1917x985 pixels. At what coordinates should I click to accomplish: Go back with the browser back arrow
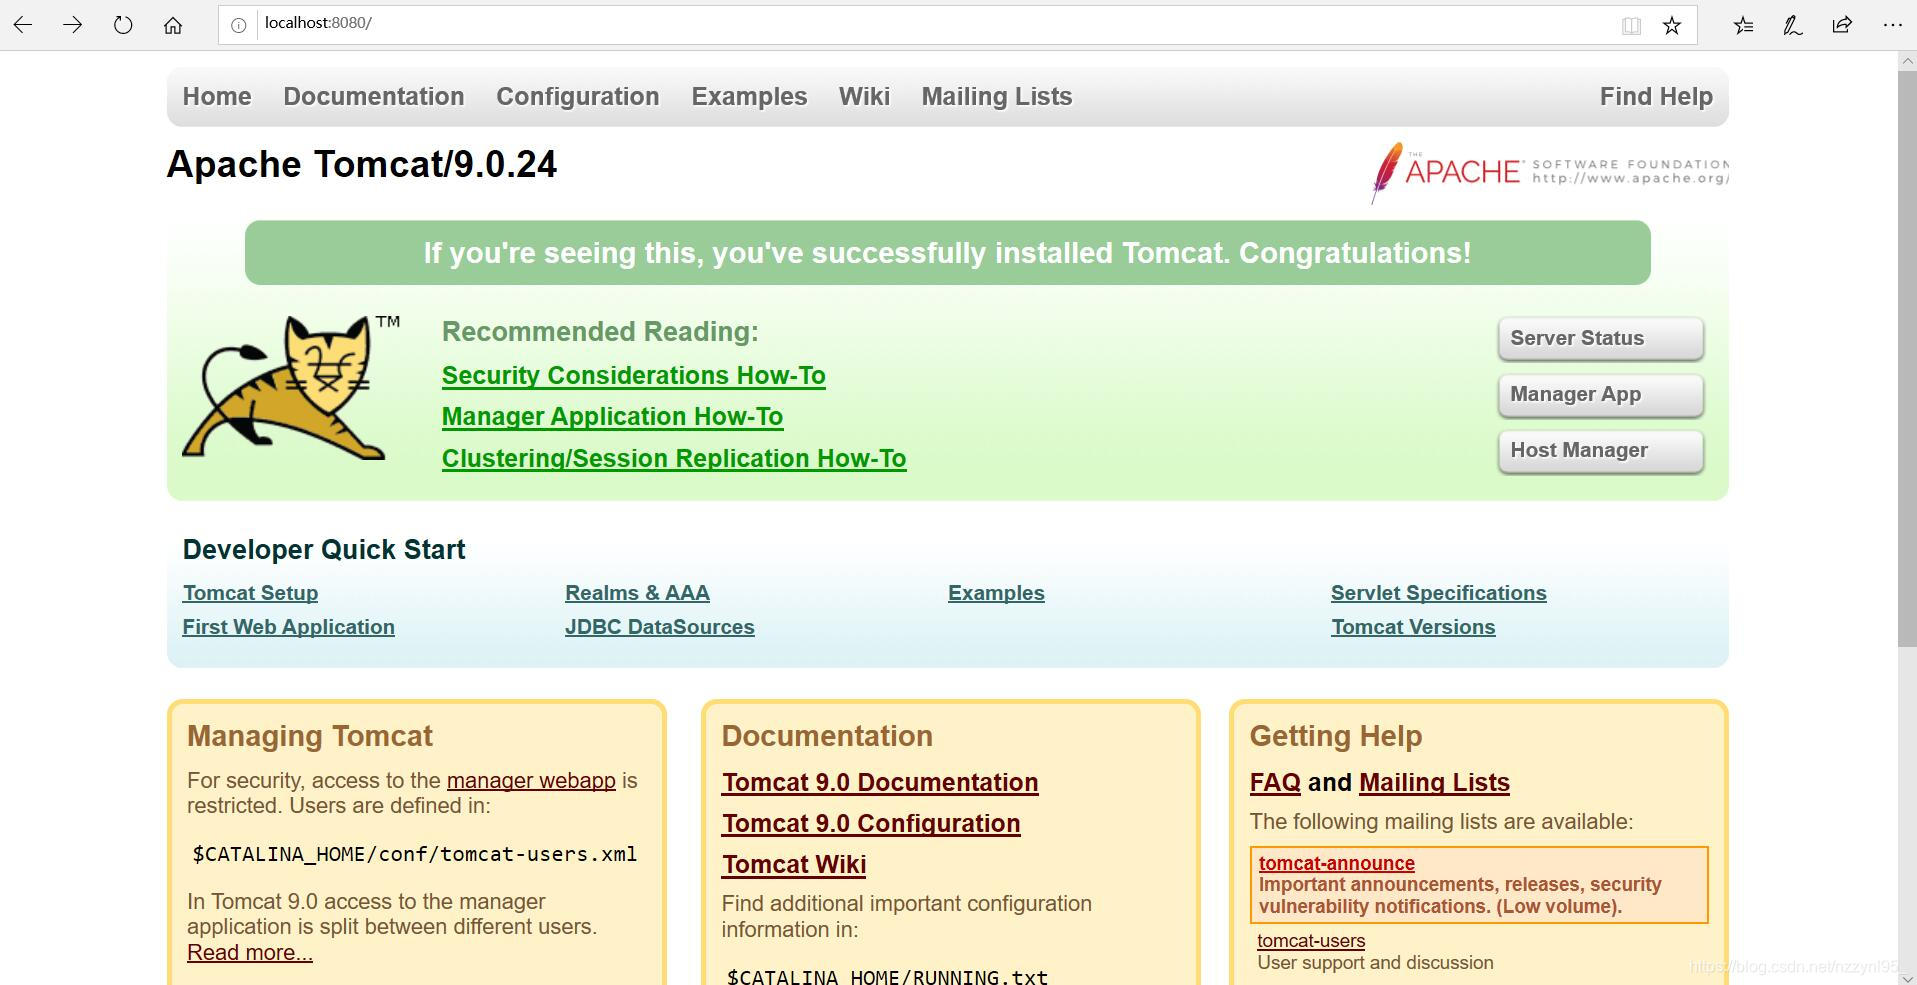23,25
